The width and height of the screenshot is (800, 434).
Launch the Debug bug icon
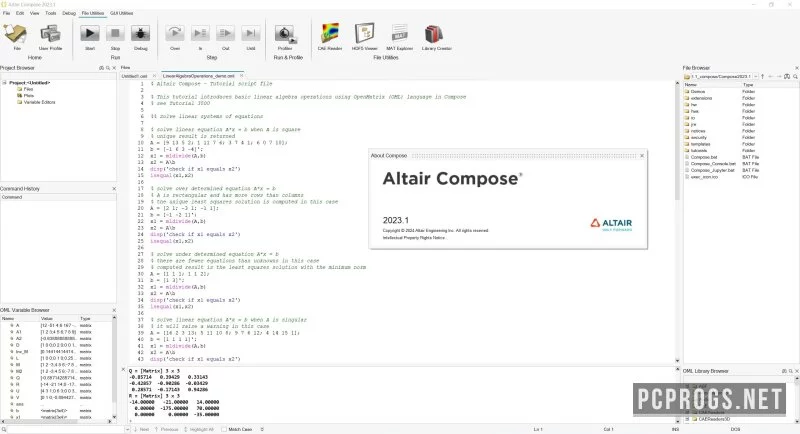[140, 35]
